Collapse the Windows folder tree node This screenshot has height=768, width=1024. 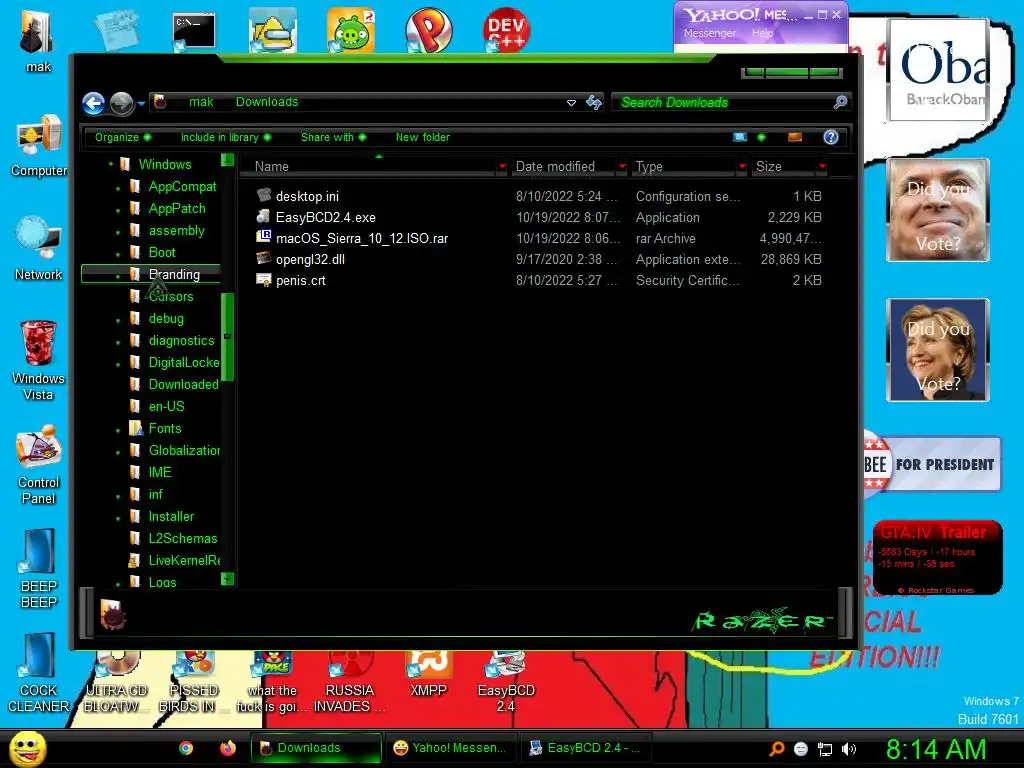click(111, 164)
